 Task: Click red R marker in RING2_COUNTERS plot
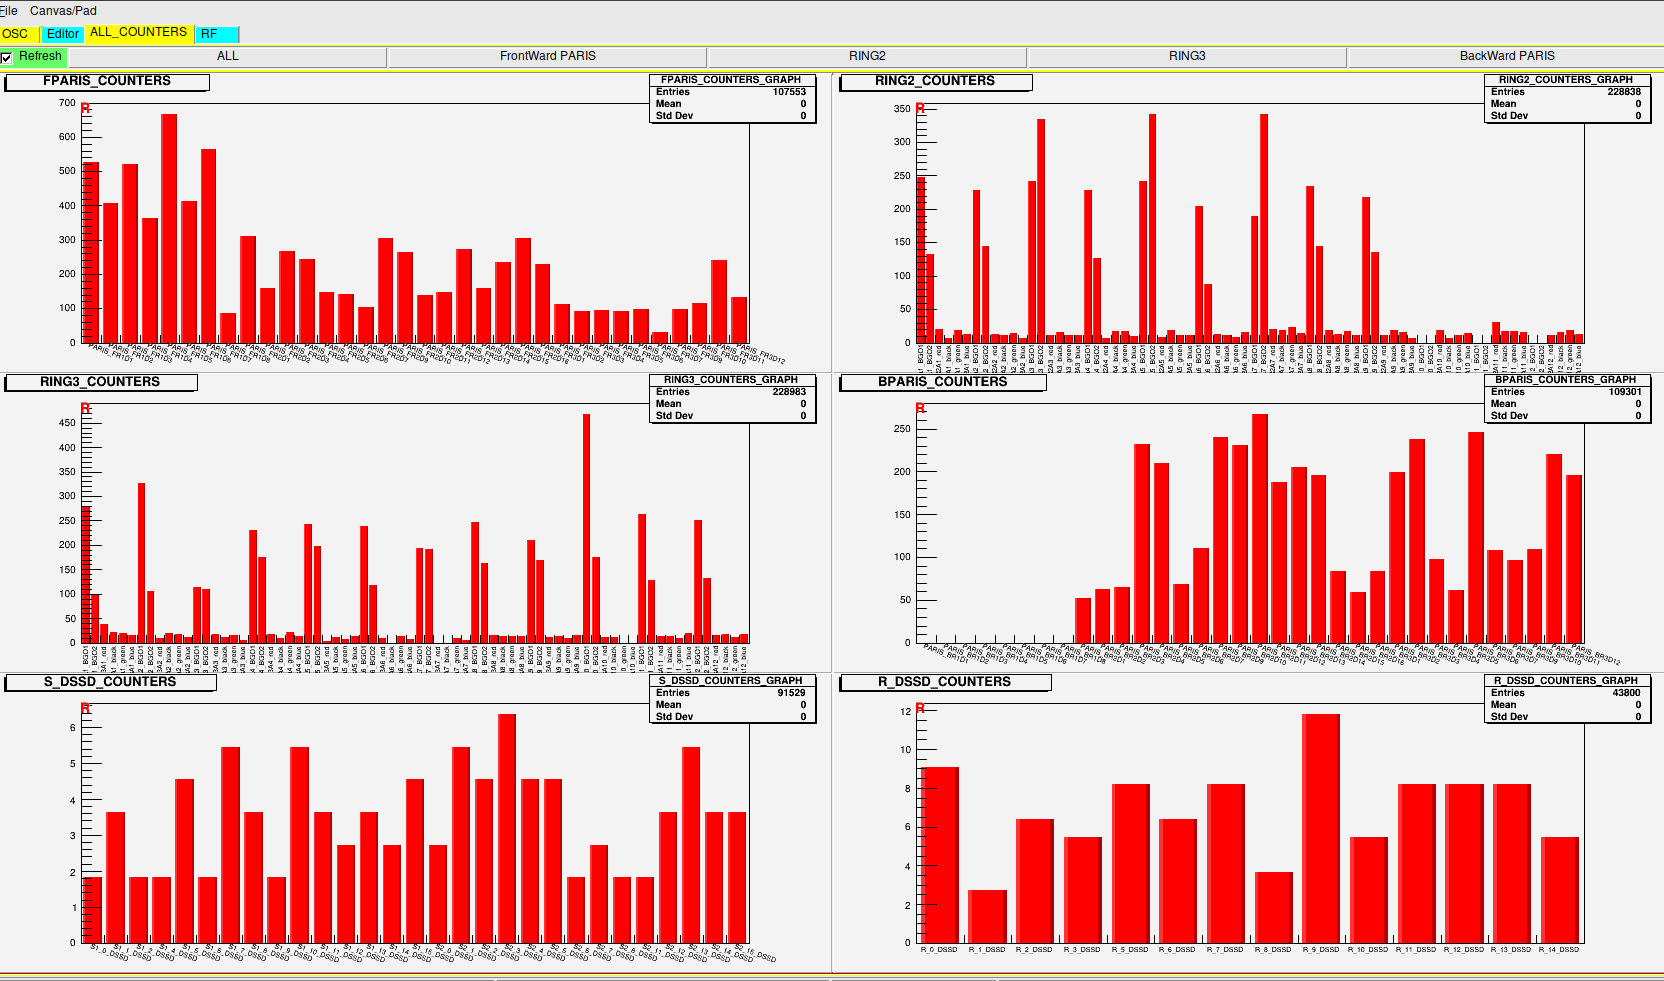(920, 108)
